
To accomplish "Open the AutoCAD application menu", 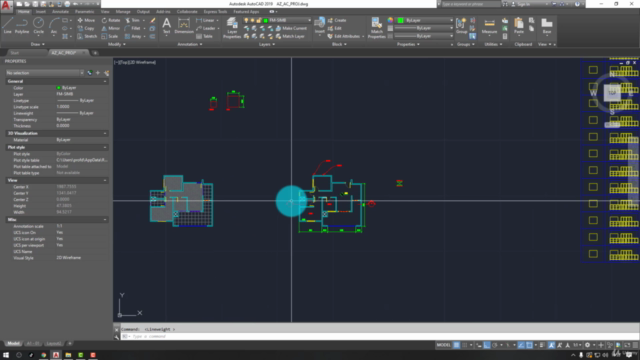I will tap(6, 6).
